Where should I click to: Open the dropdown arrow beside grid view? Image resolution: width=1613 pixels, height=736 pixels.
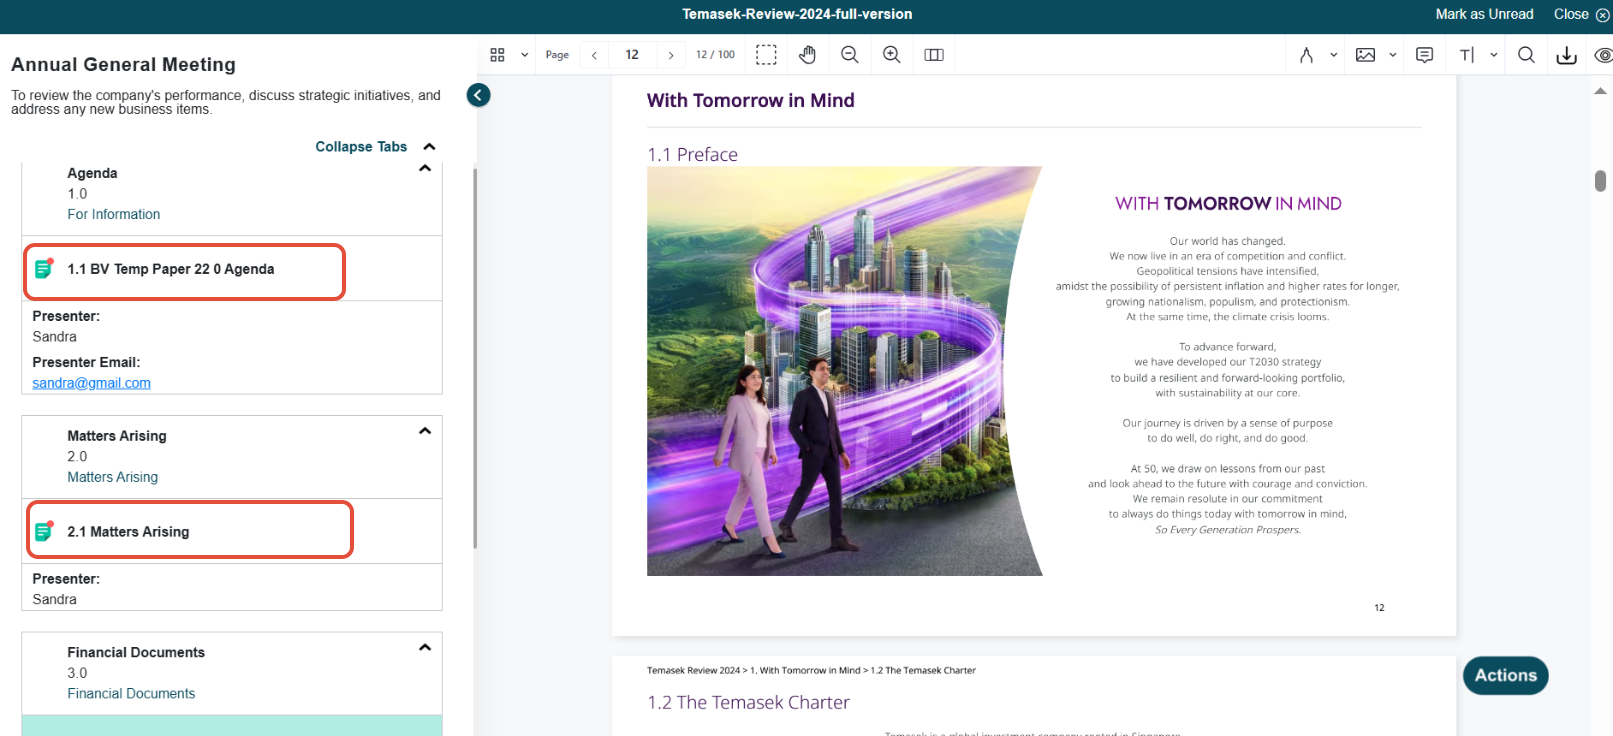(x=524, y=55)
